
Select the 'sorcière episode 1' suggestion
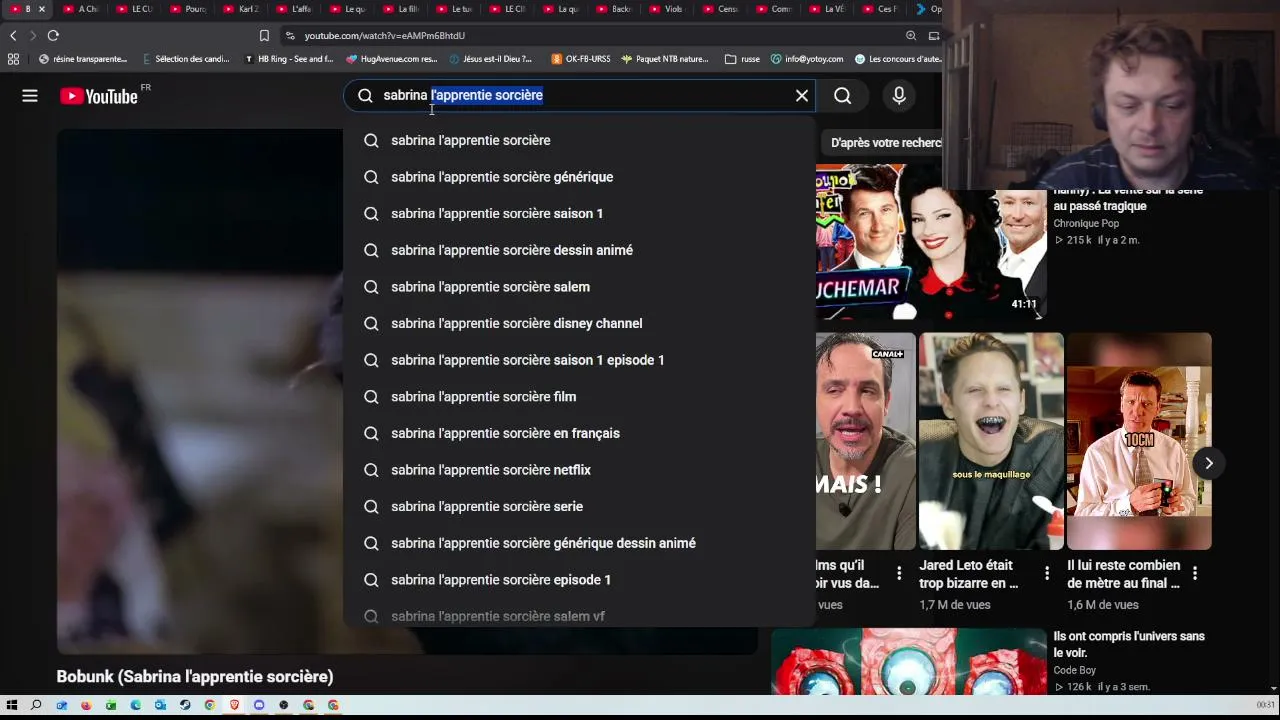coord(579,580)
